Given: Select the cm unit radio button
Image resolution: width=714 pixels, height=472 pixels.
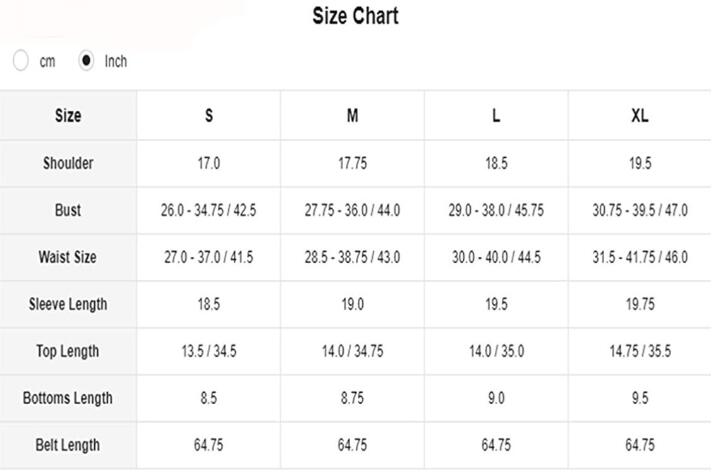Looking at the screenshot, I should pyautogui.click(x=21, y=61).
